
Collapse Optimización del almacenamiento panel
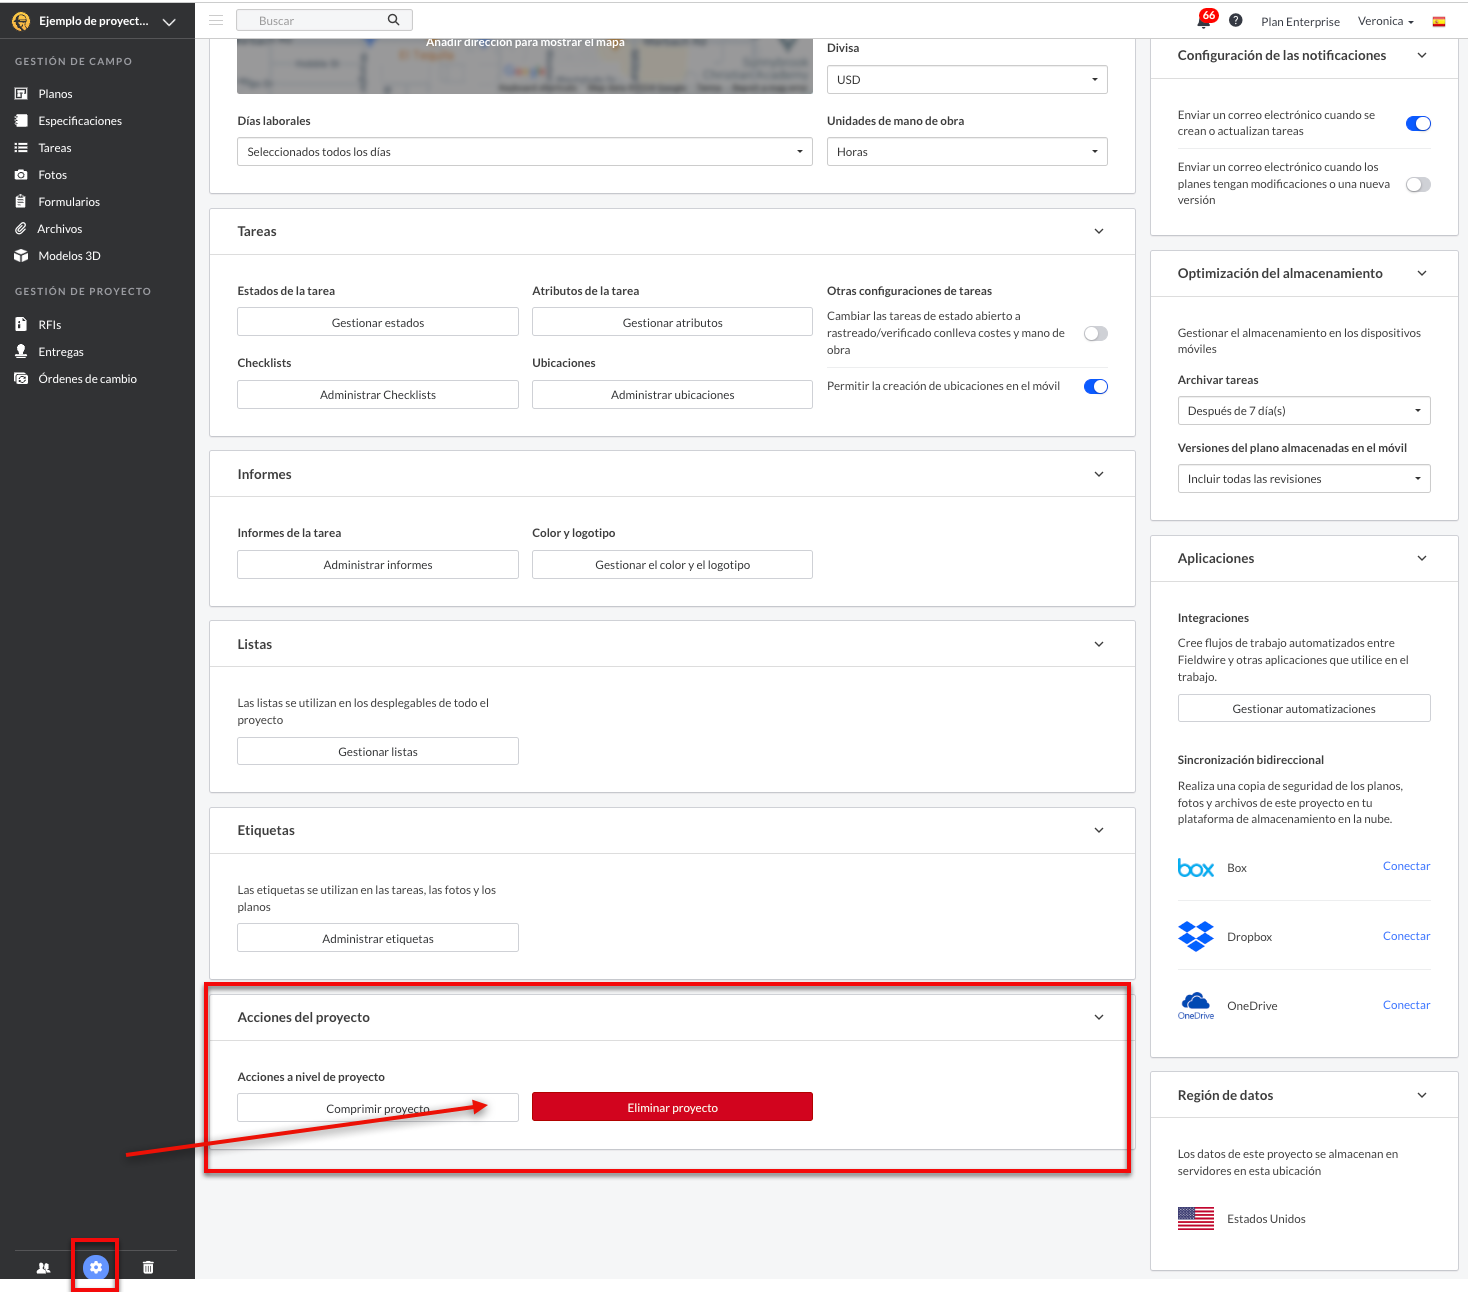point(1422,273)
